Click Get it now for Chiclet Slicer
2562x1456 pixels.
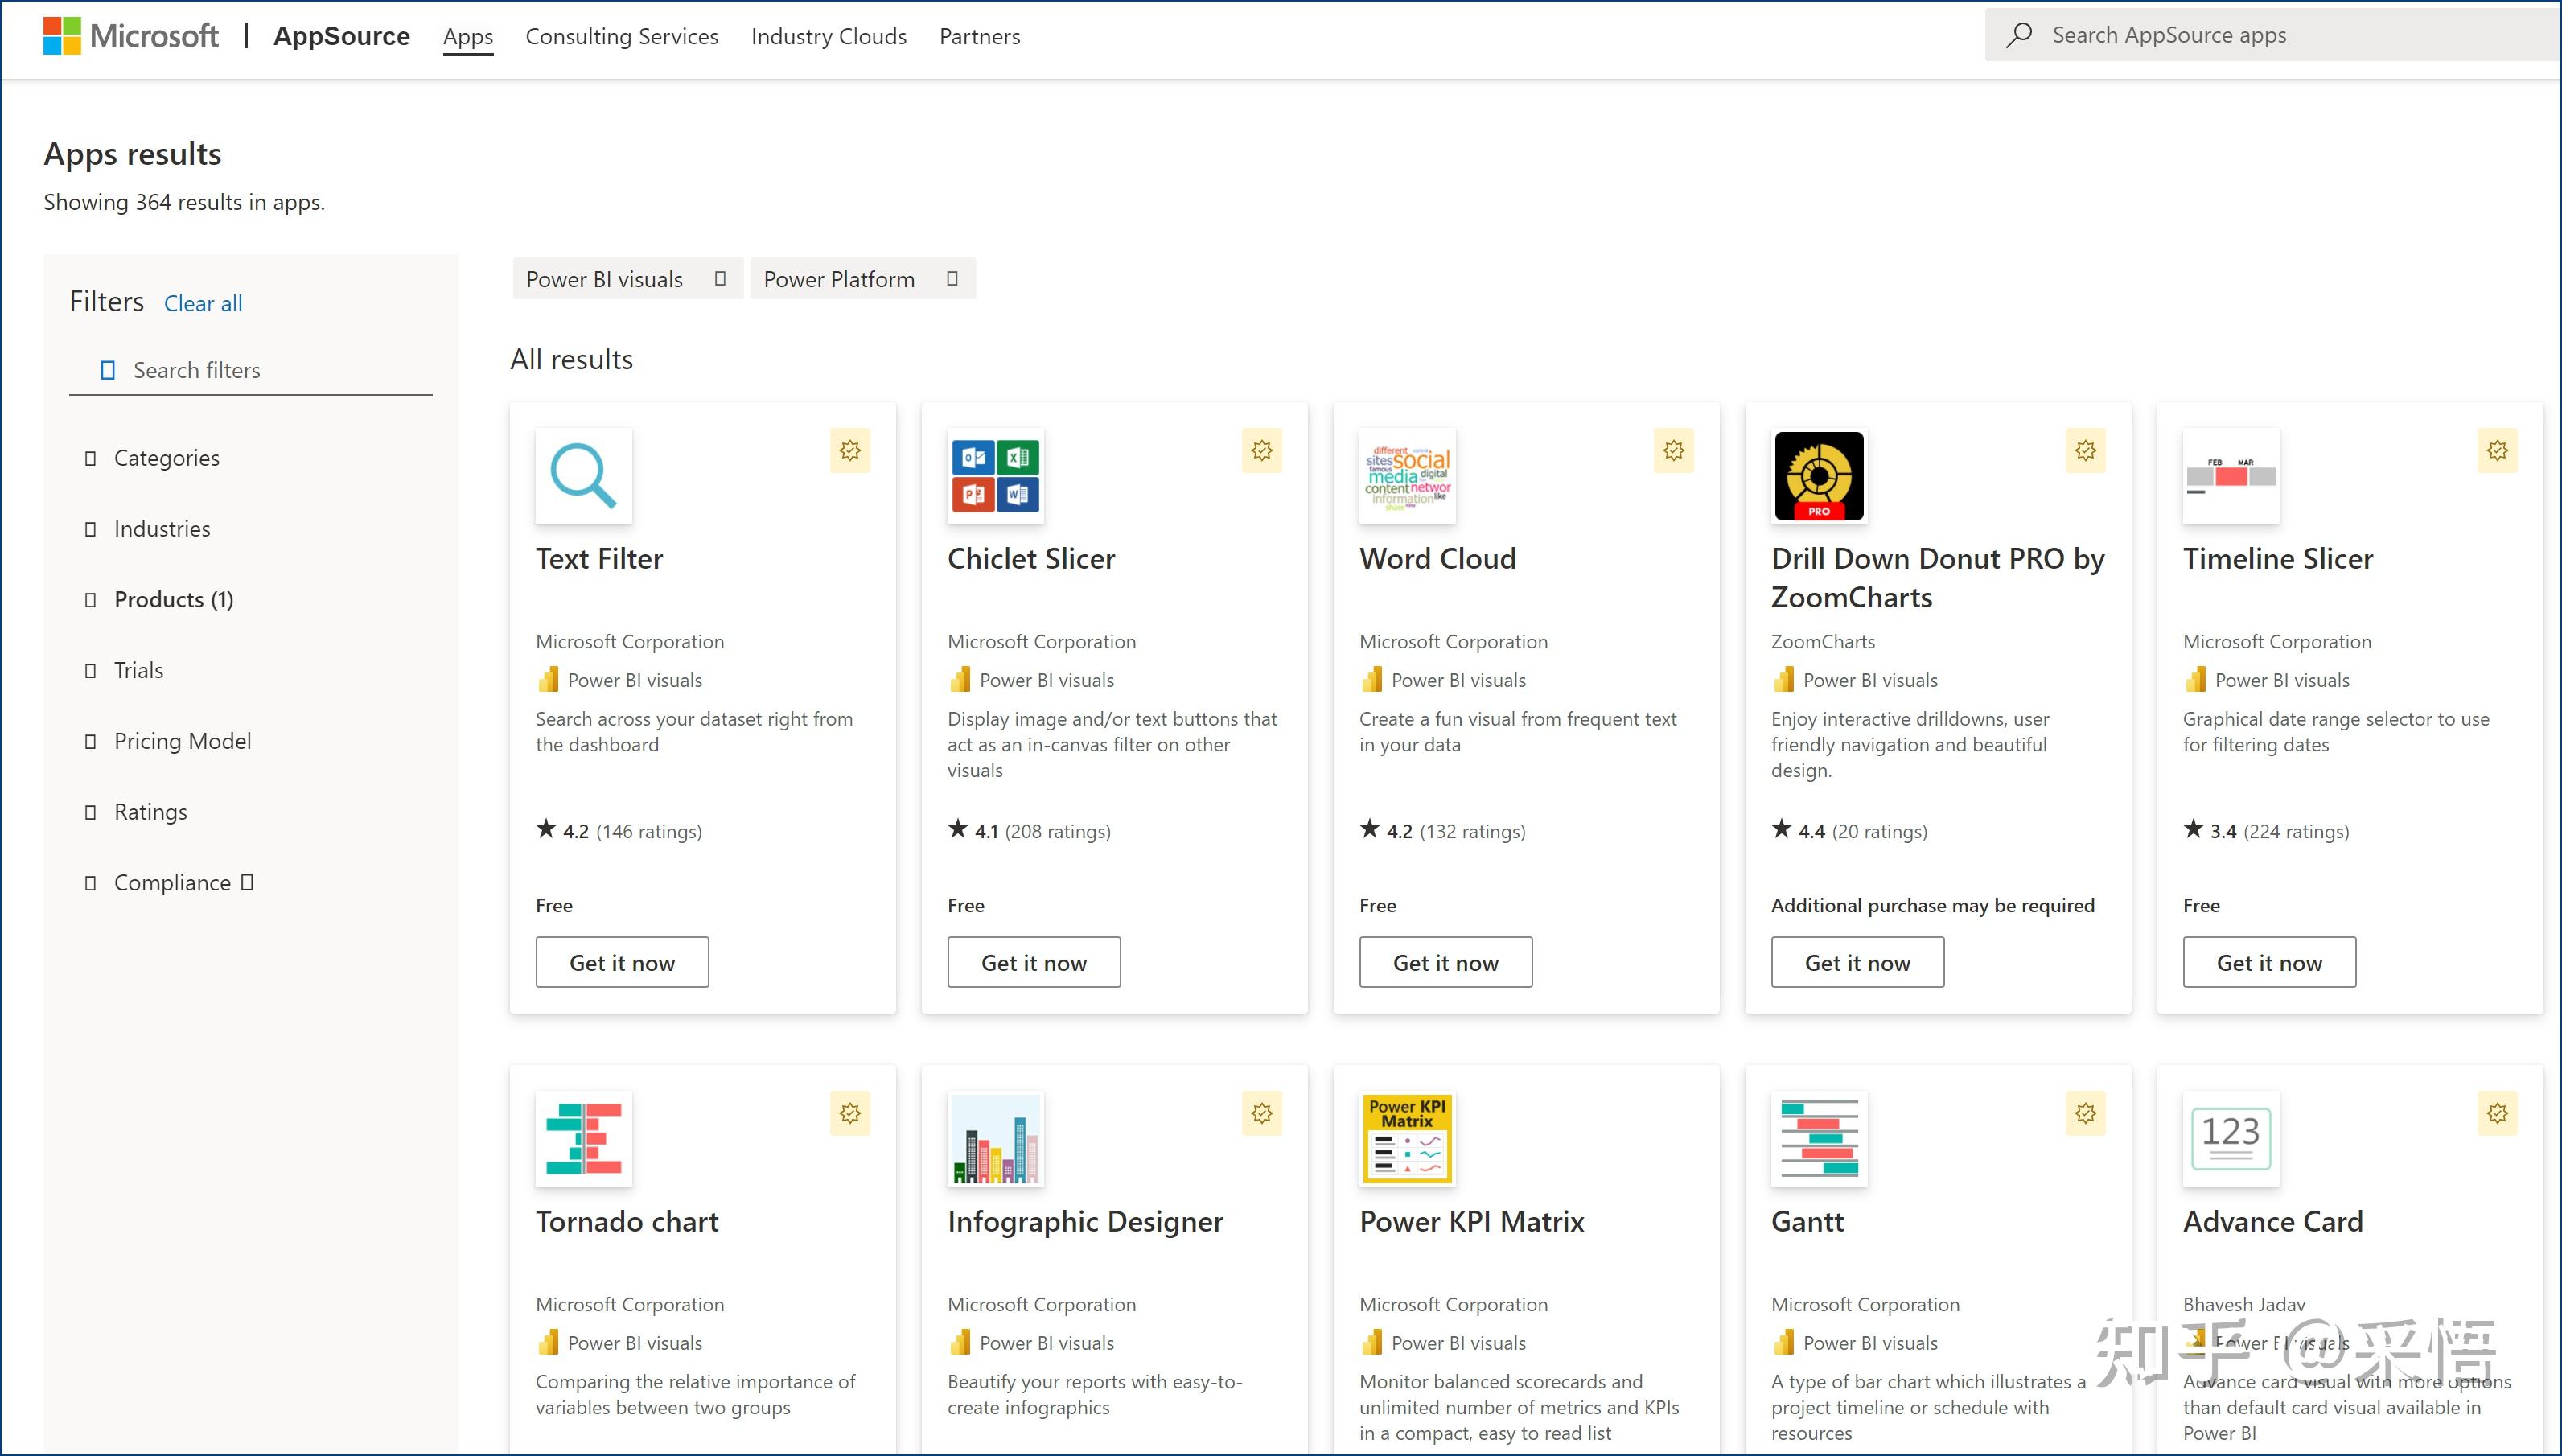(1034, 963)
